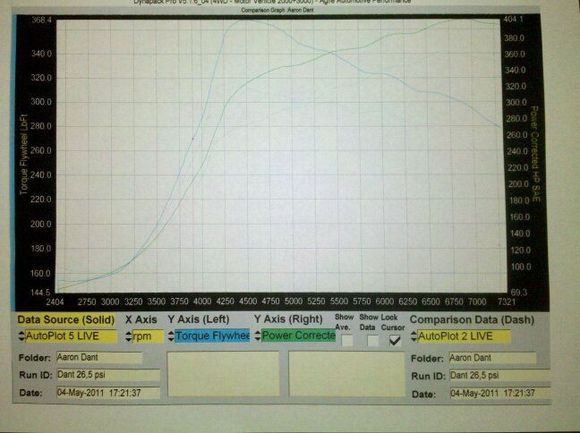Image resolution: width=580 pixels, height=433 pixels.
Task: Change the X Axis rpm selector
Action: [x=148, y=336]
